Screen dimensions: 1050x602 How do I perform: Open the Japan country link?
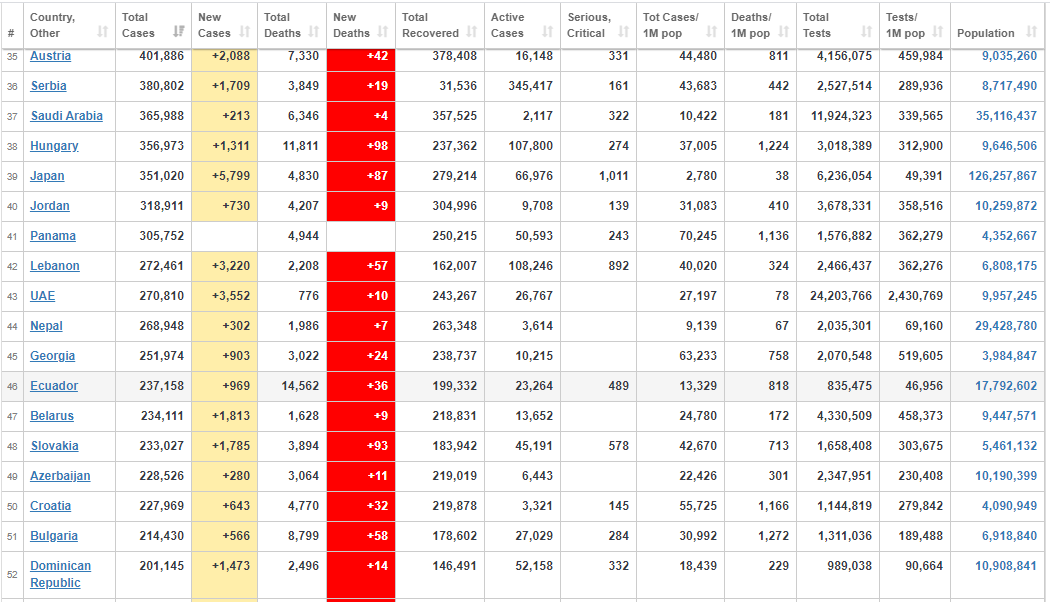(x=47, y=176)
